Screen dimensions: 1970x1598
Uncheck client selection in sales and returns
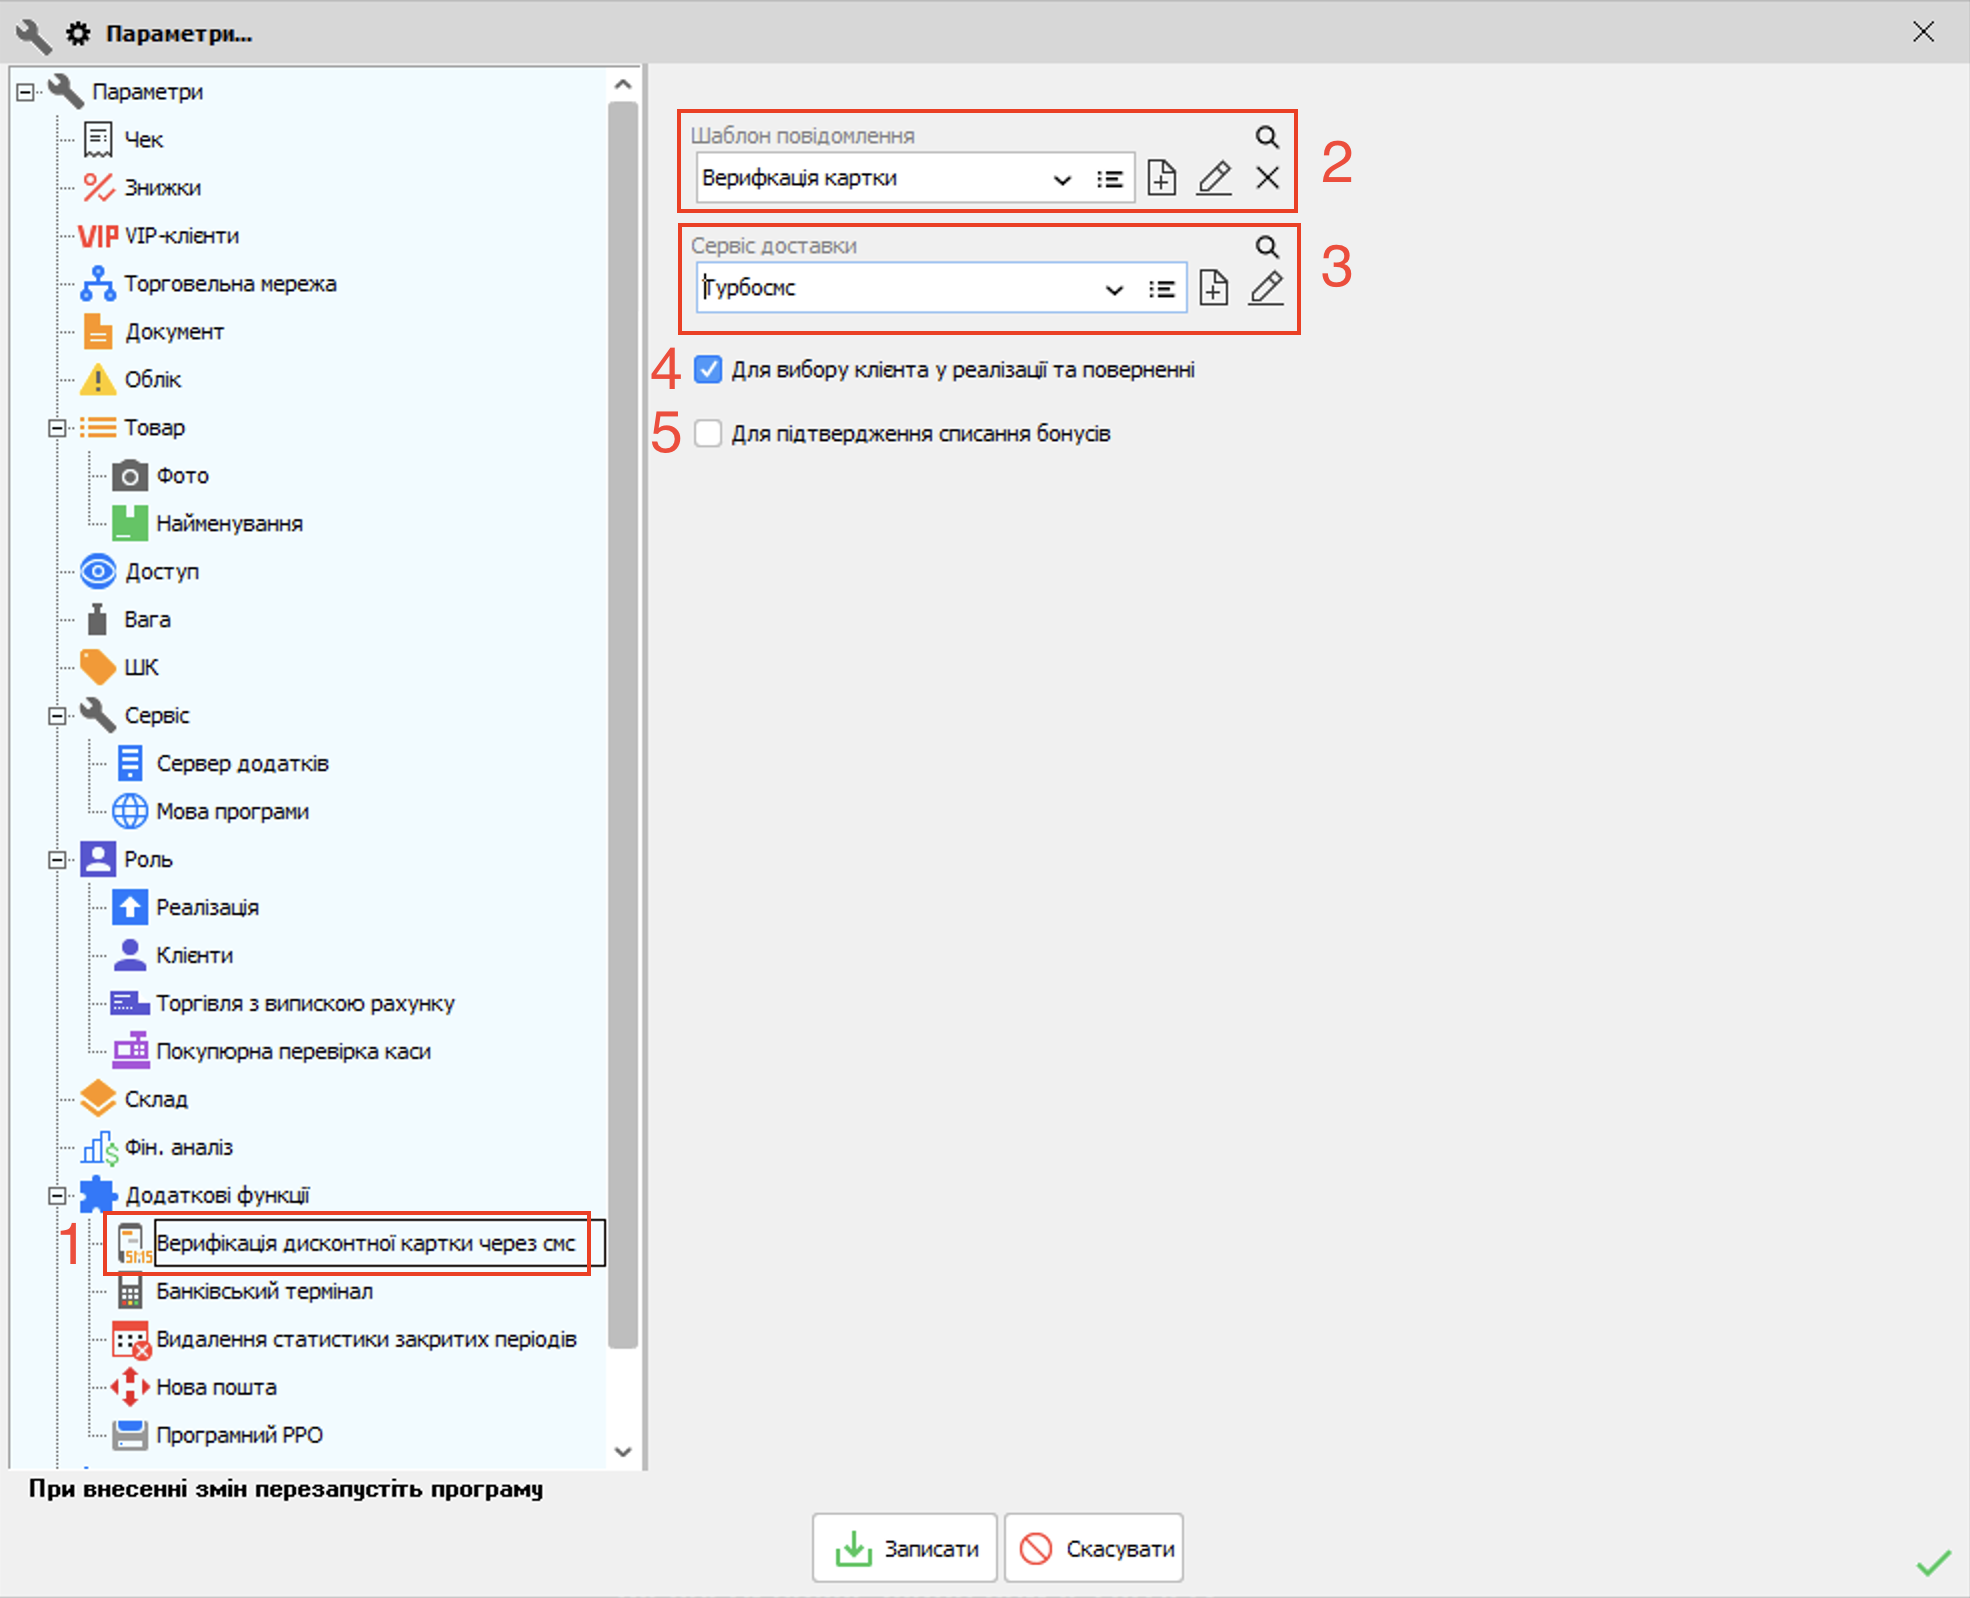click(x=708, y=370)
